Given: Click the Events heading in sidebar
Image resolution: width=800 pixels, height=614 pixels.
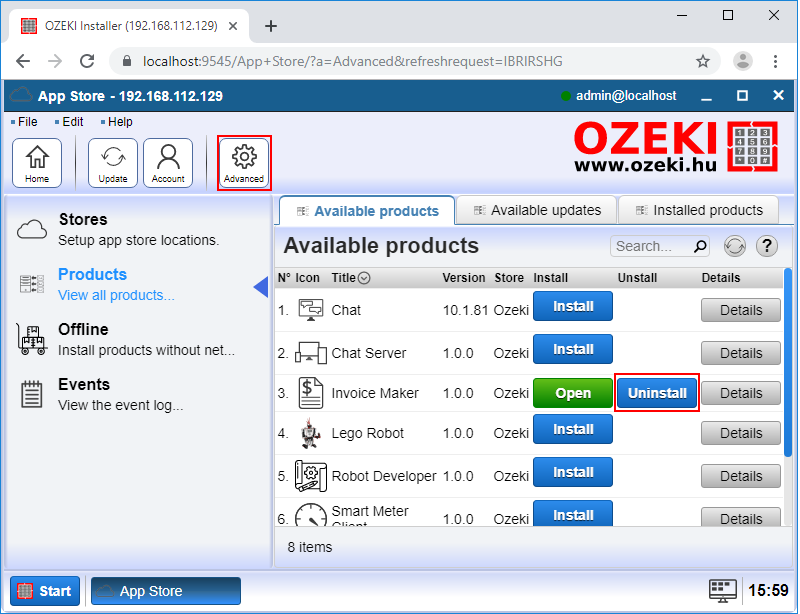Looking at the screenshot, I should (84, 384).
